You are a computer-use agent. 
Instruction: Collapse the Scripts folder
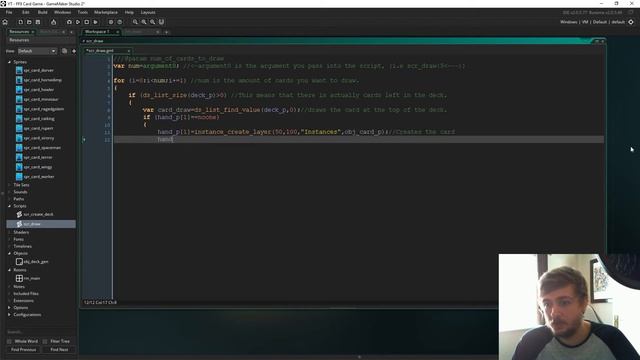pyautogui.click(x=9, y=206)
